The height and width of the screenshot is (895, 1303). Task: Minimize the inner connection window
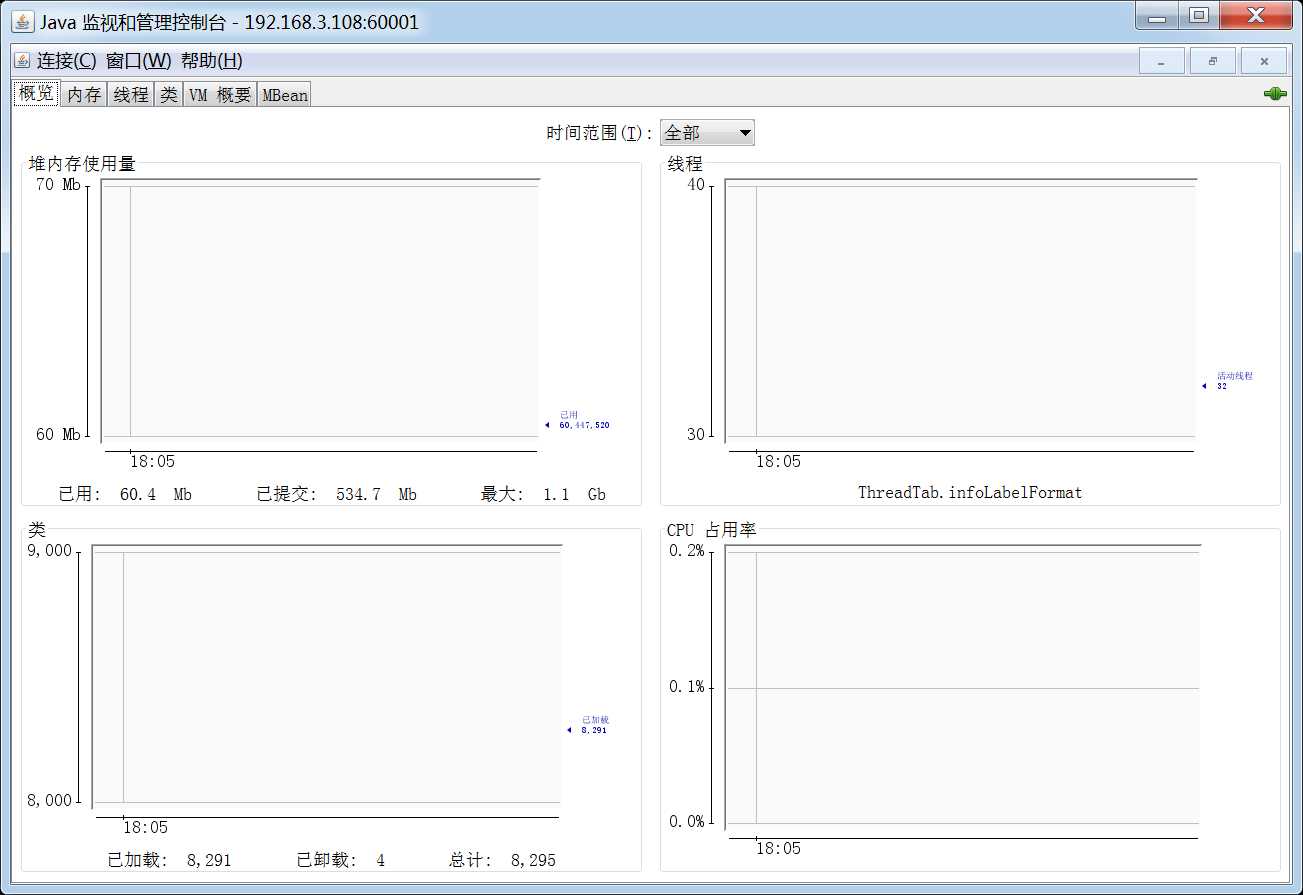click(1161, 61)
